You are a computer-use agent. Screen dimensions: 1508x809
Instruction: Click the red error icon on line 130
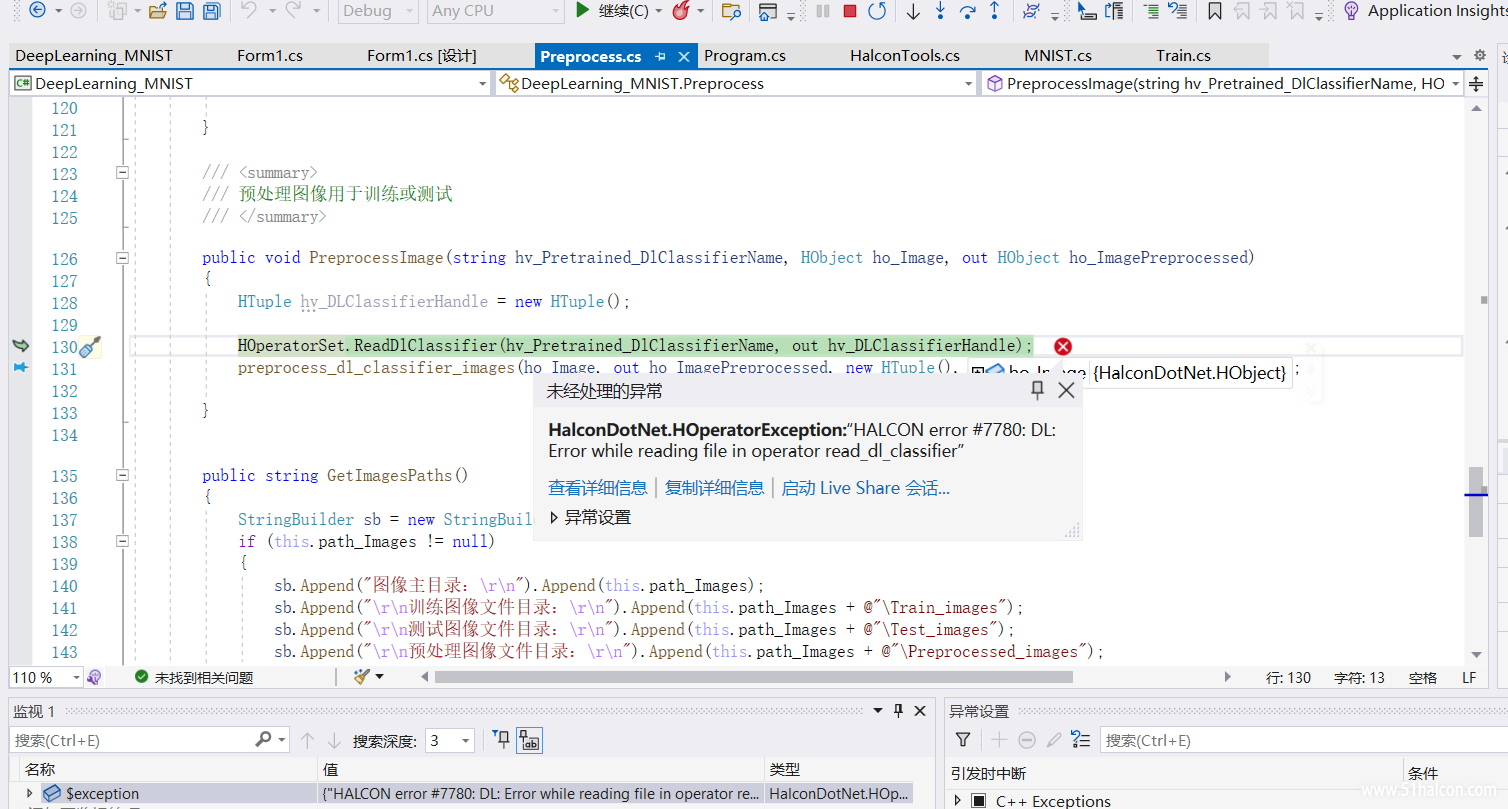coord(1063,346)
